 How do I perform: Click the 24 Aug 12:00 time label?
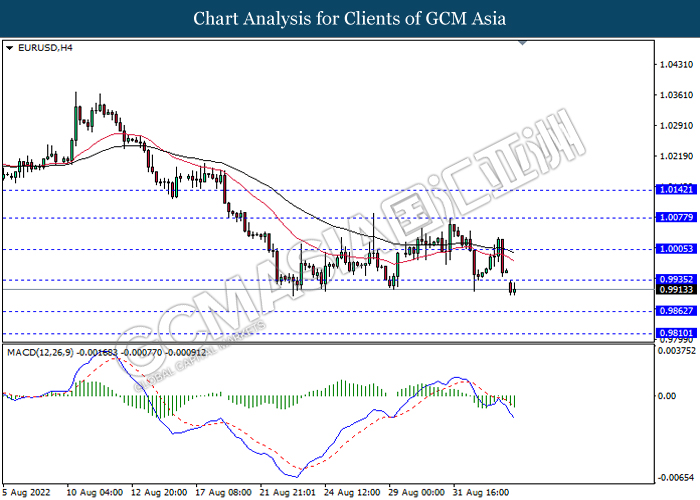click(x=353, y=492)
